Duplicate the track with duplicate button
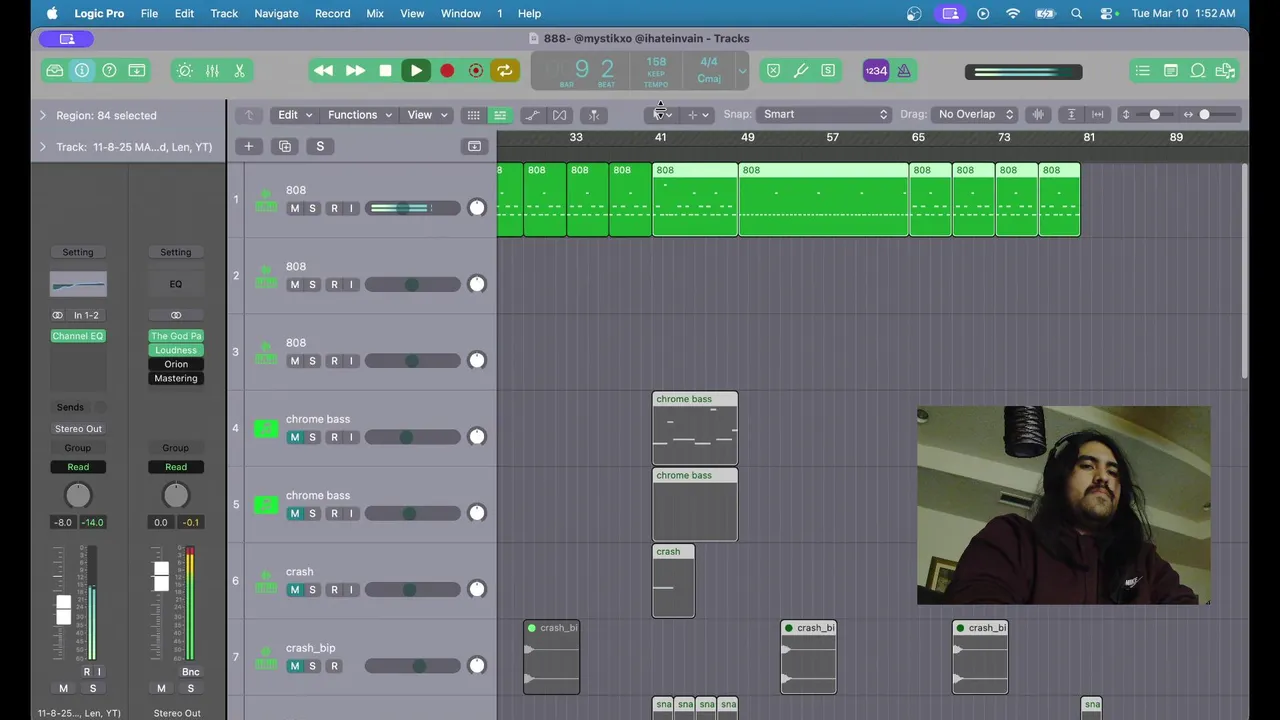The height and width of the screenshot is (720, 1280). (285, 147)
